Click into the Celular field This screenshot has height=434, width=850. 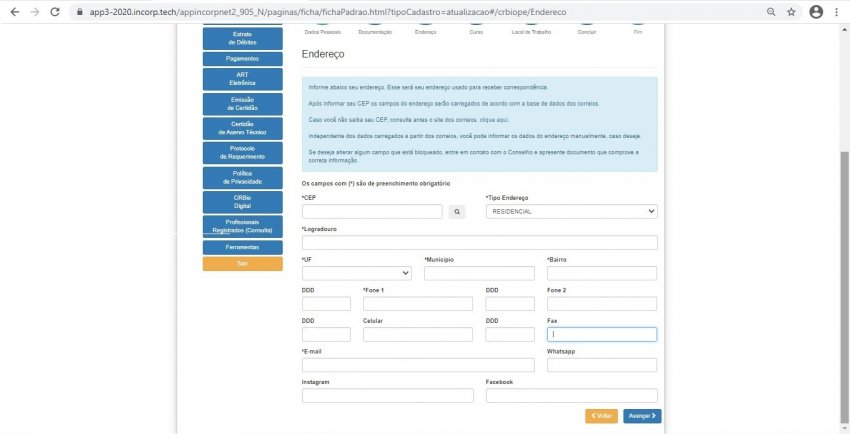point(418,334)
